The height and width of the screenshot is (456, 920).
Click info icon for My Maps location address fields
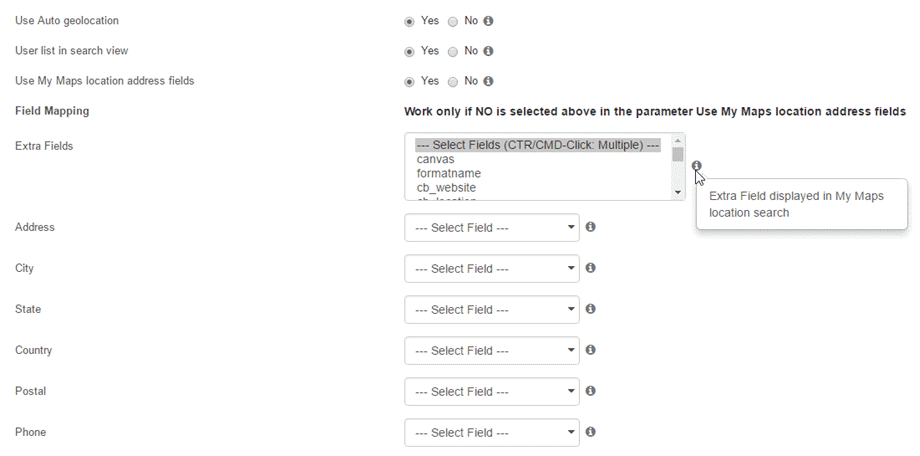pyautogui.click(x=488, y=81)
